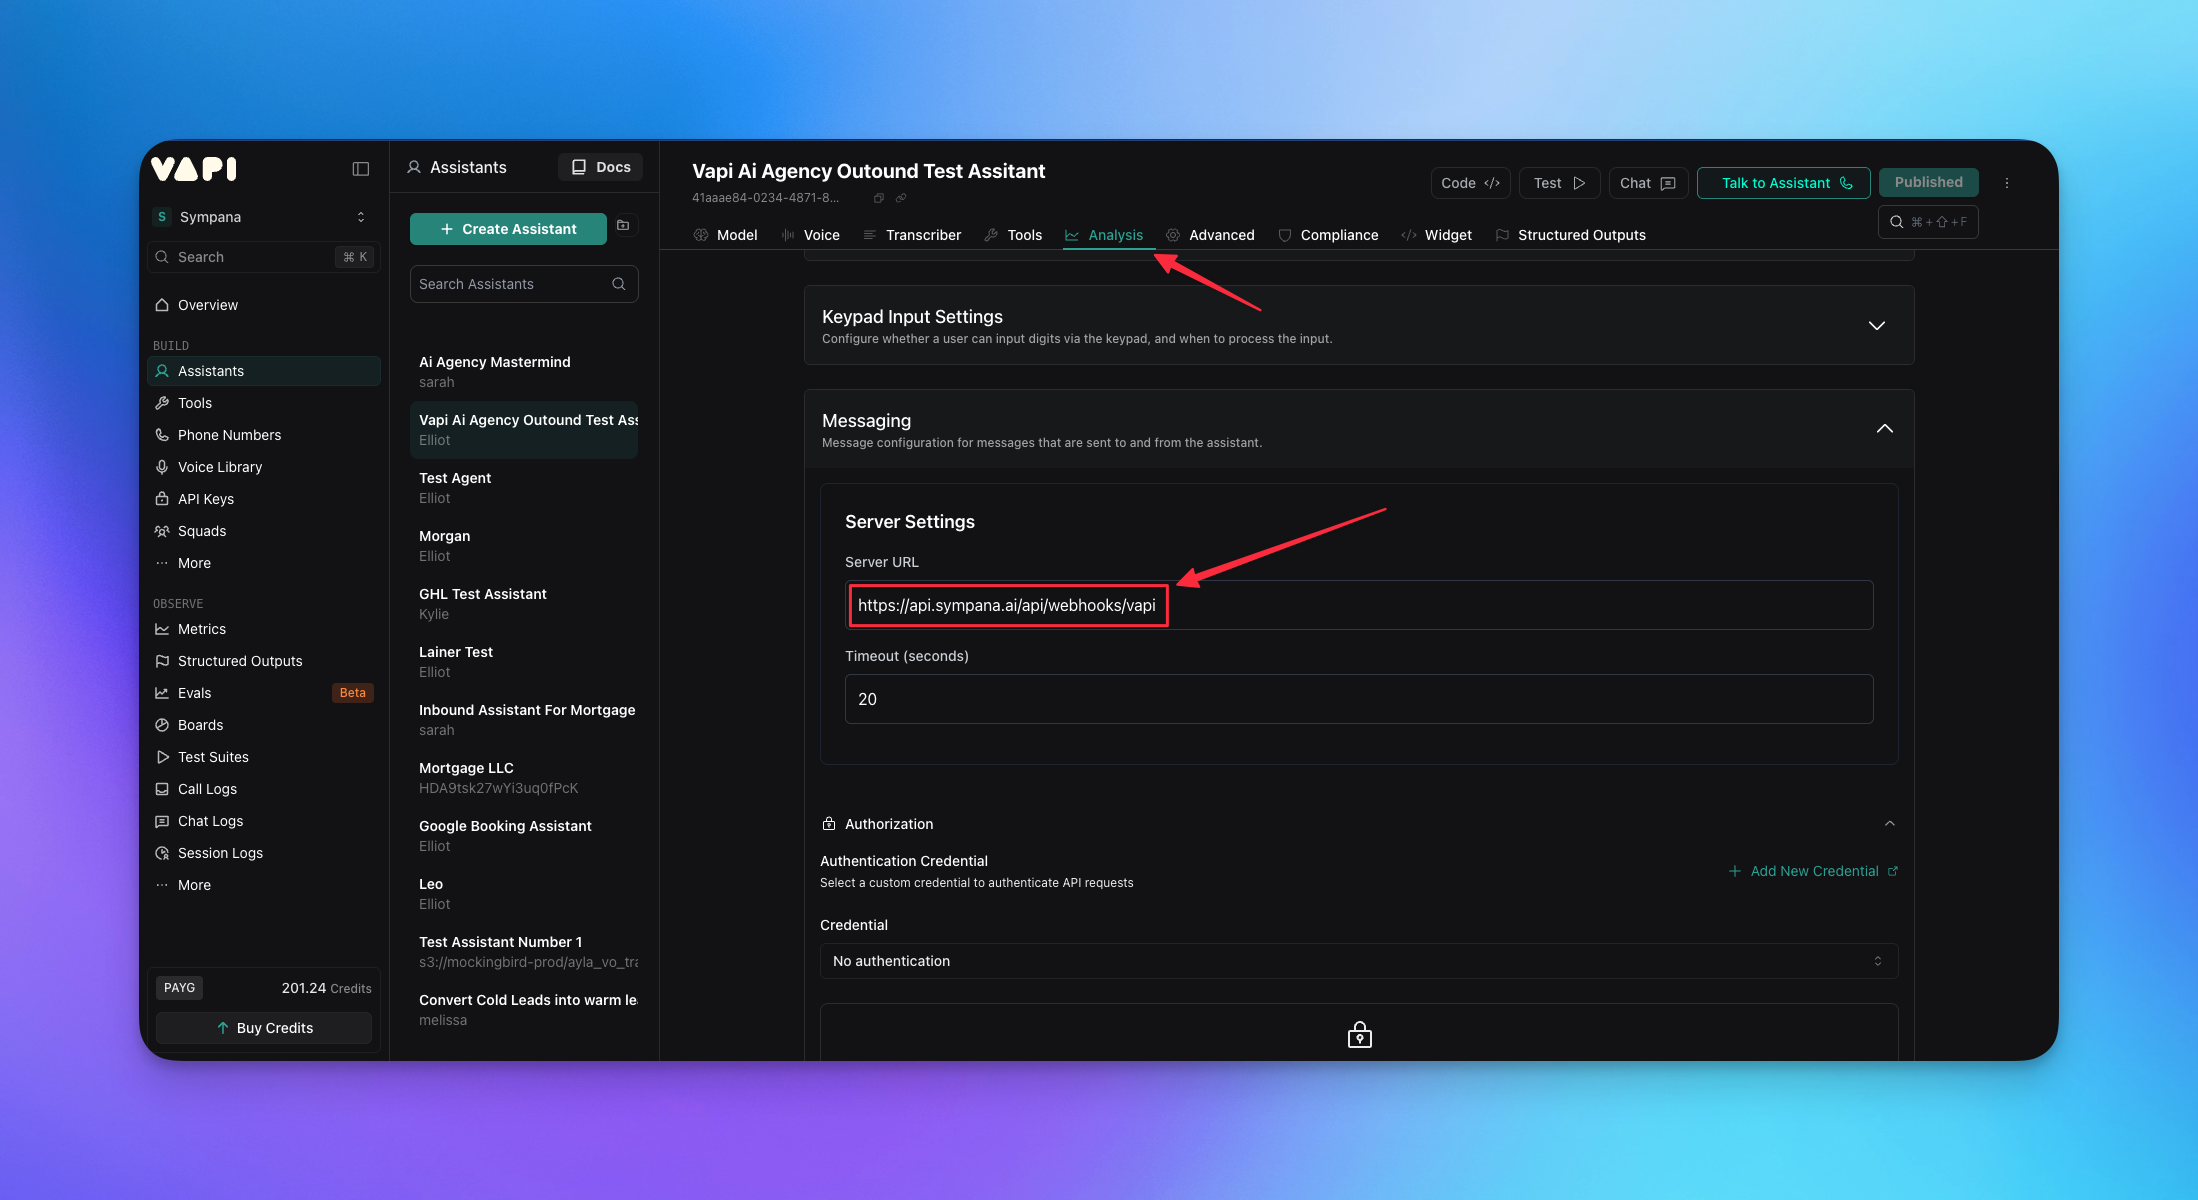Expand Keypad Input Settings section
Screen dimensions: 2198x1200
[1359, 325]
